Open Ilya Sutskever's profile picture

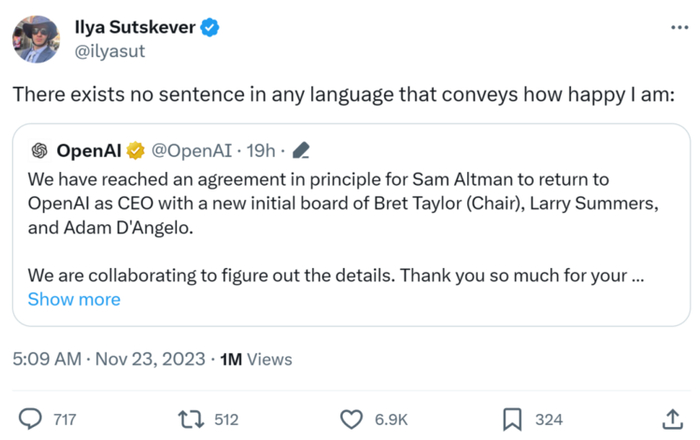pyautogui.click(x=35, y=39)
